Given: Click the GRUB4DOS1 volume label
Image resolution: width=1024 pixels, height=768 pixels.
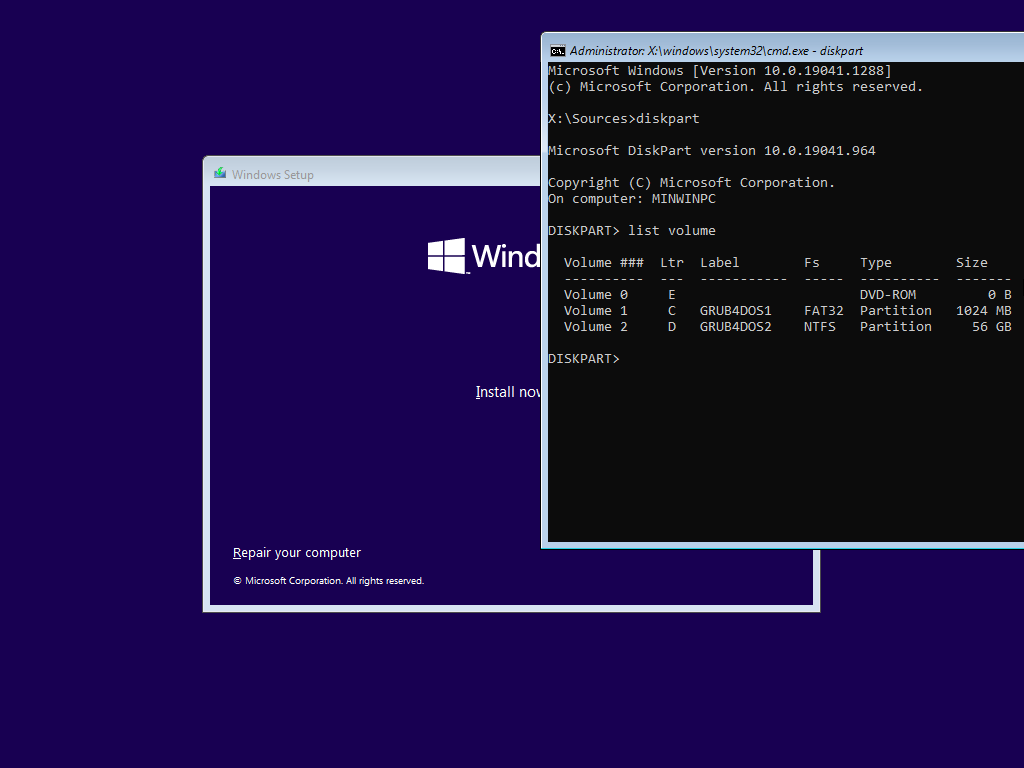Looking at the screenshot, I should tap(736, 311).
